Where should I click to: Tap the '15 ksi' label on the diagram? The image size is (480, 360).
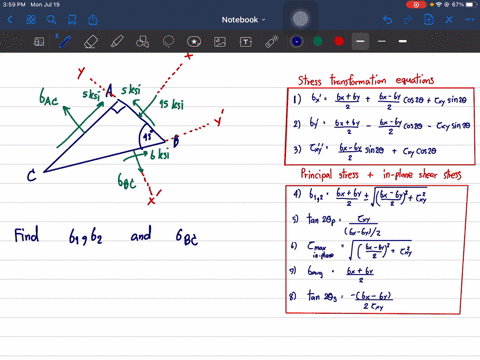171,104
